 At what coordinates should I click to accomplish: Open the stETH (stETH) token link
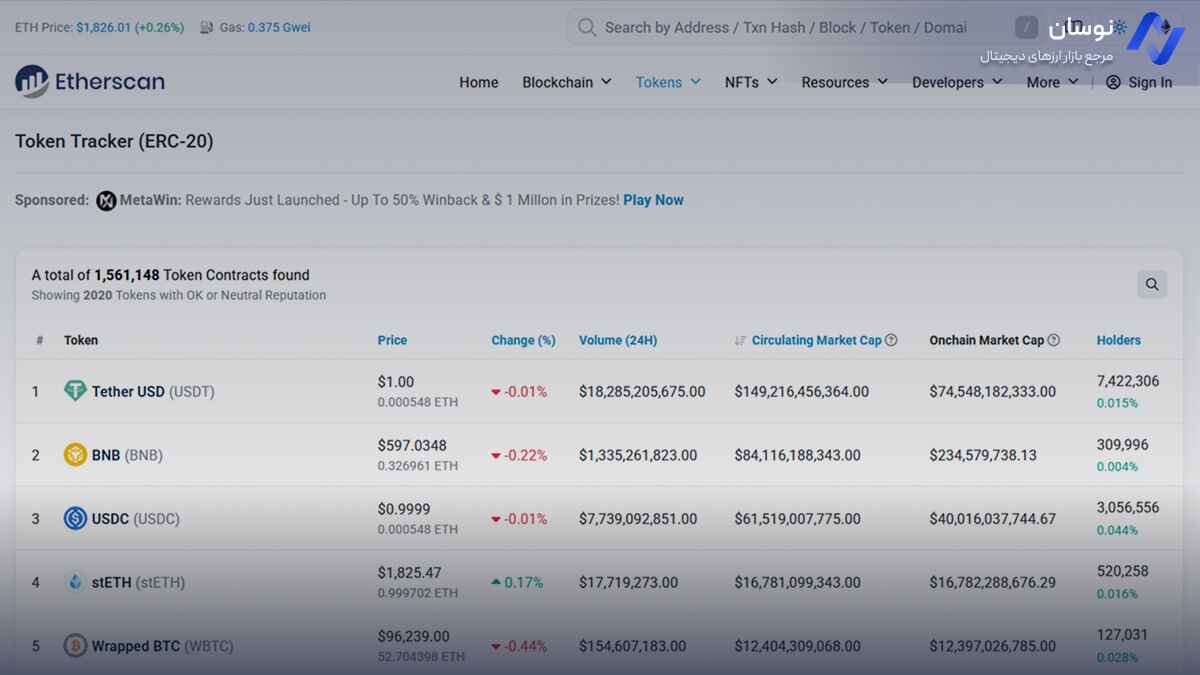[x=138, y=582]
